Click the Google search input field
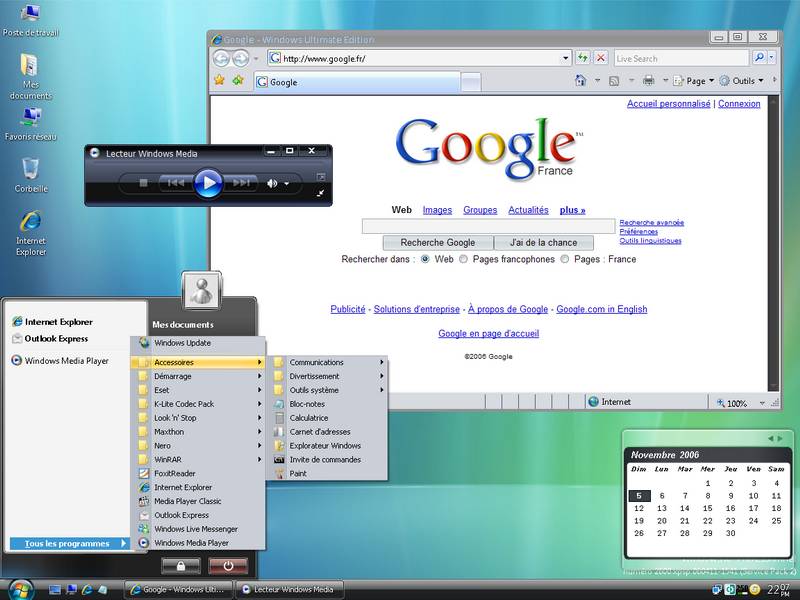This screenshot has height=600, width=800. 488,226
